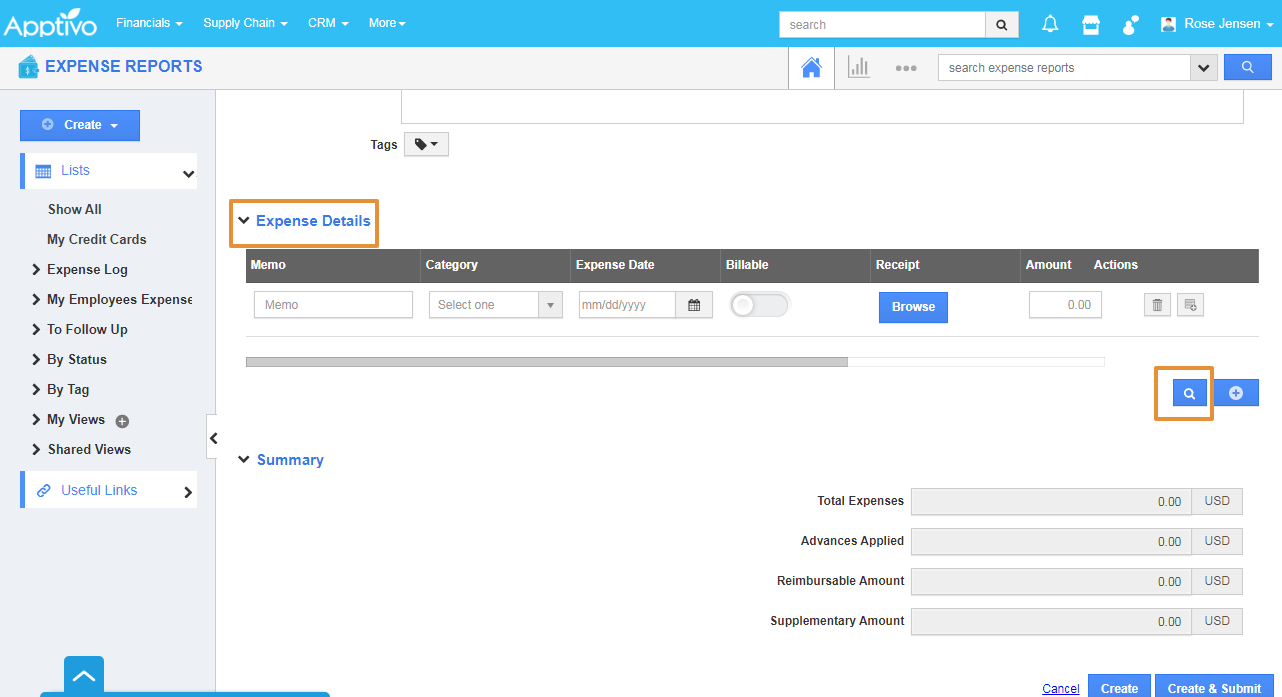Open My Credit Cards list
Viewport: 1282px width, 697px height.
pyautogui.click(x=97, y=239)
